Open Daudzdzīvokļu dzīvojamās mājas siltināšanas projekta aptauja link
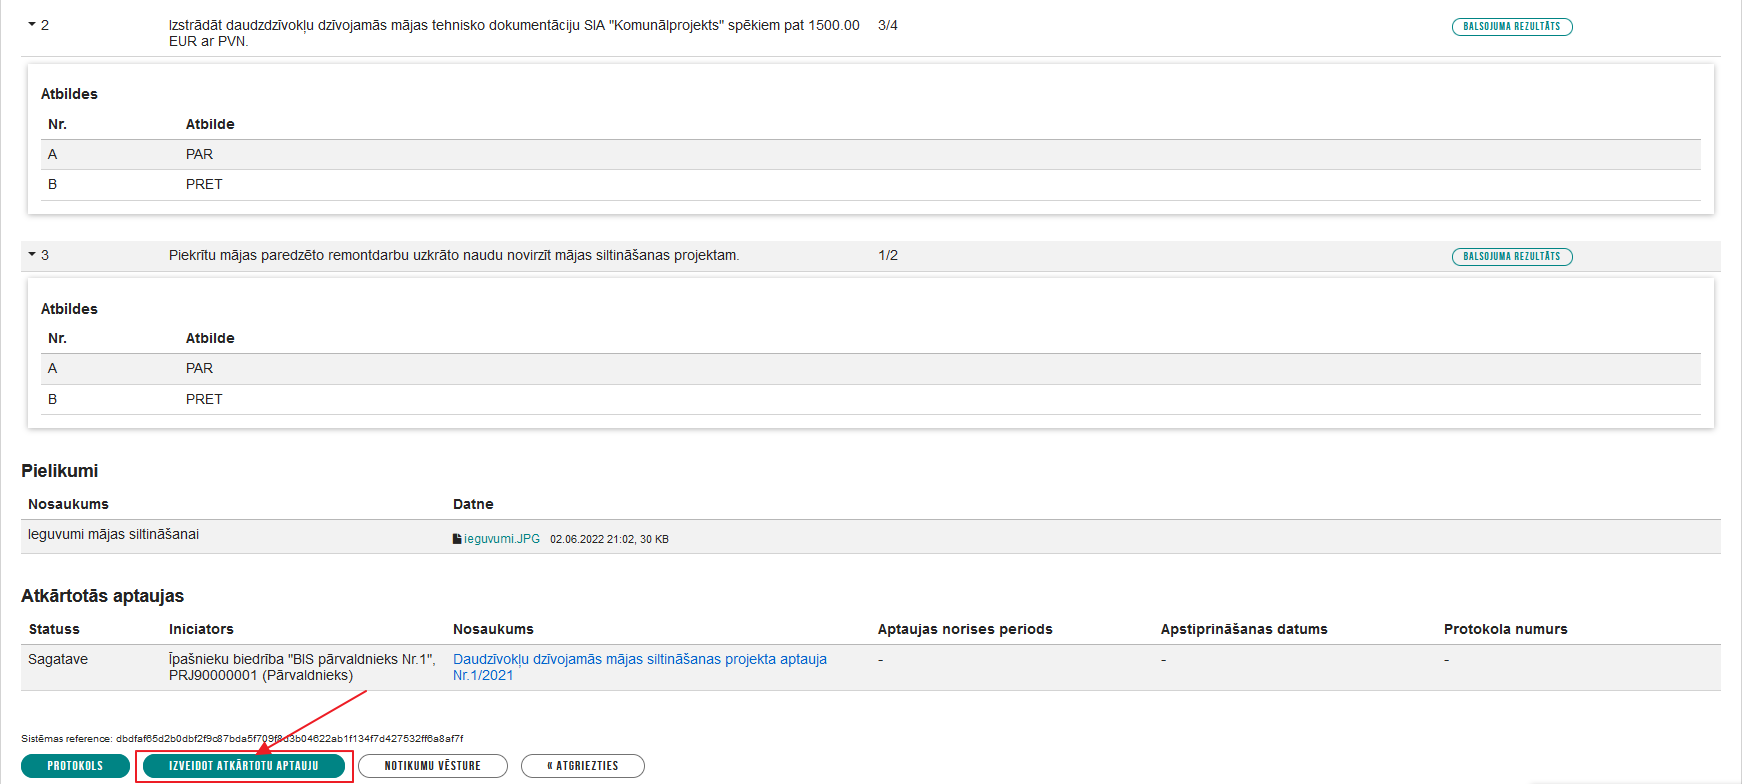This screenshot has width=1742, height=784. [640, 667]
